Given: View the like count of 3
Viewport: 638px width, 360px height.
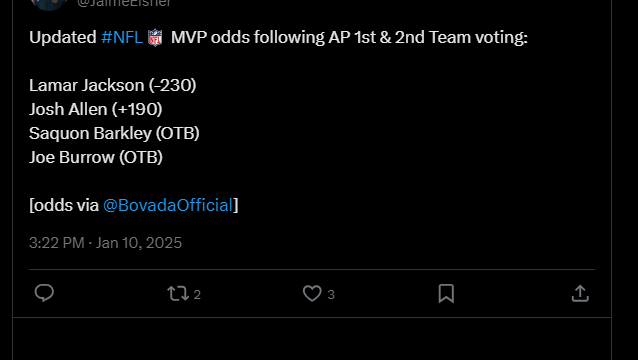Looking at the screenshot, I should click(x=331, y=295).
